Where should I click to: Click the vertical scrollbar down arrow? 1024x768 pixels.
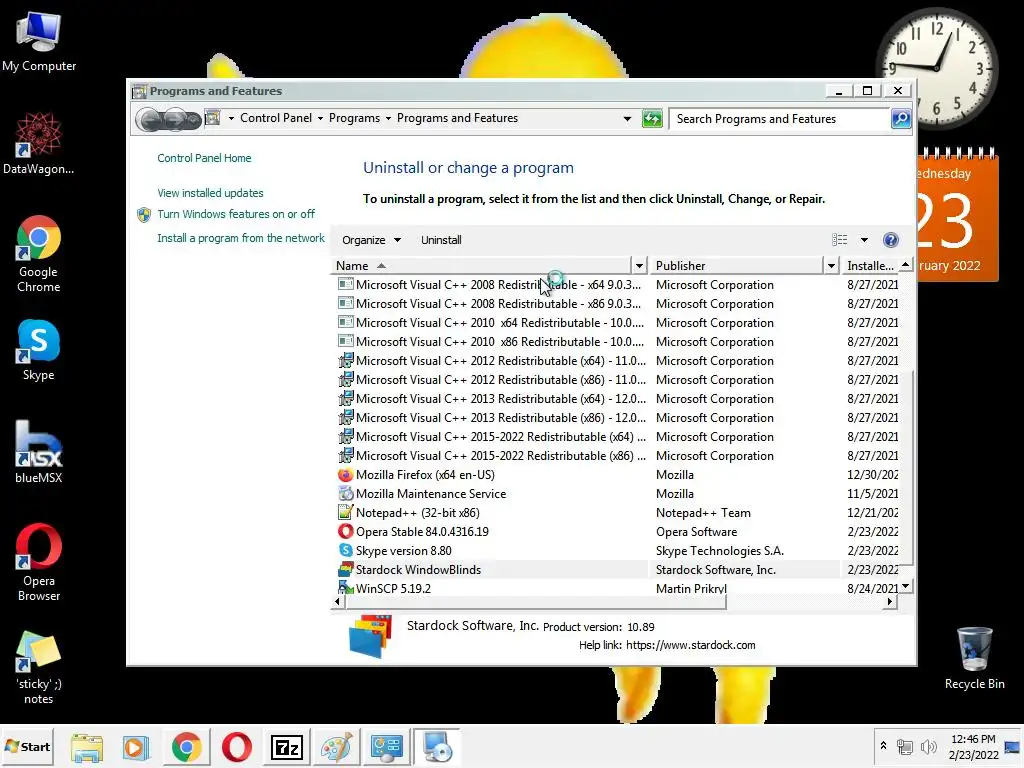(905, 586)
